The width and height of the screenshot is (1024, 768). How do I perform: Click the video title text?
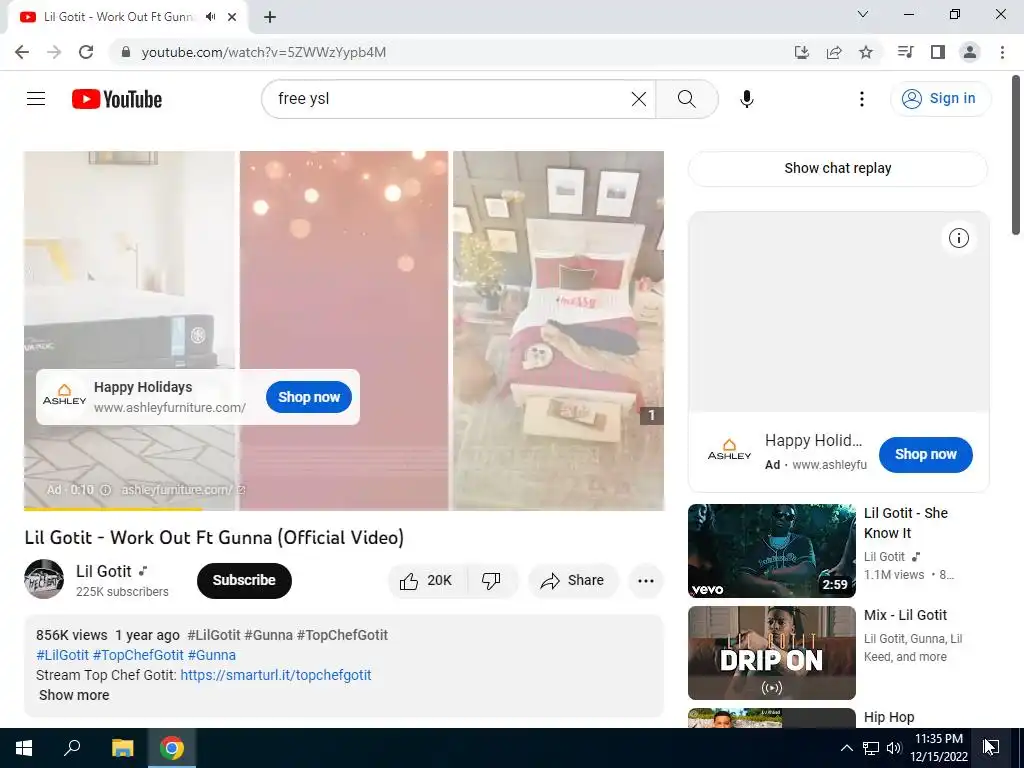tap(214, 538)
